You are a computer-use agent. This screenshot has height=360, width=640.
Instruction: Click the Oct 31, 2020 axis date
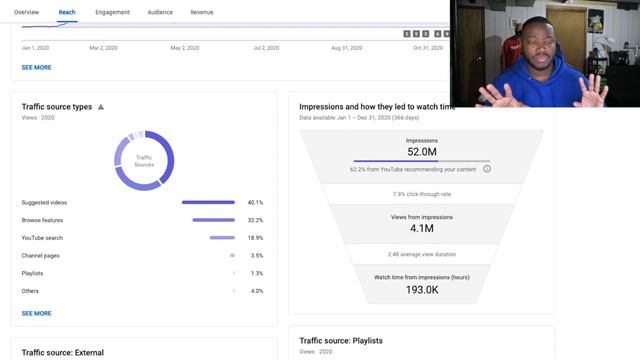tap(428, 48)
